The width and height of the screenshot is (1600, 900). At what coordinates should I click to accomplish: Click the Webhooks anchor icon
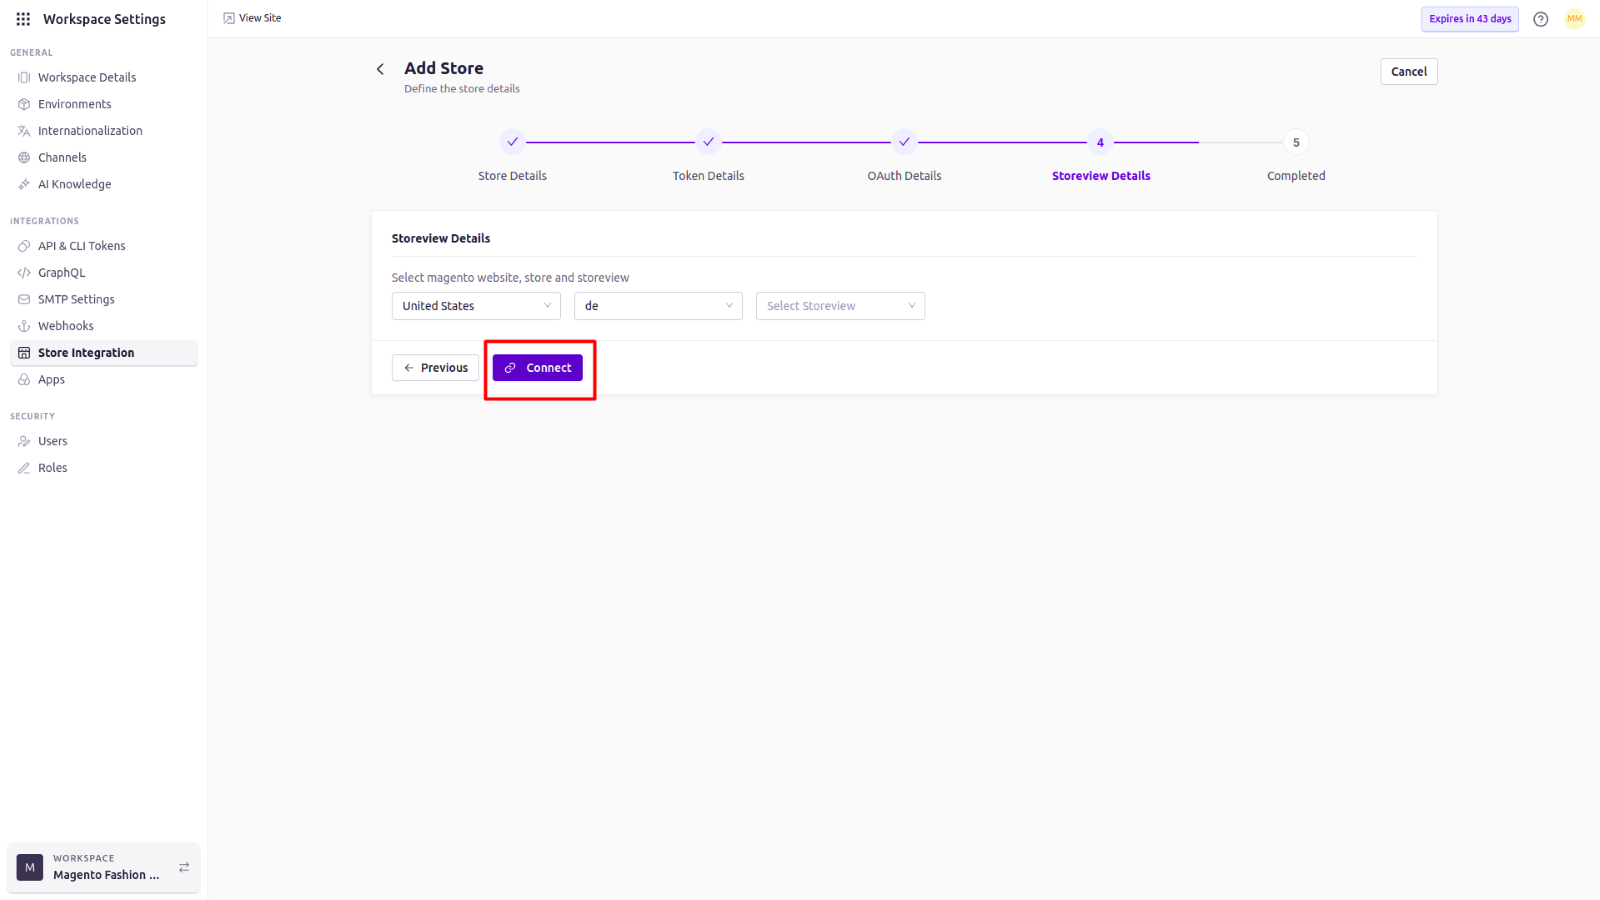click(24, 326)
